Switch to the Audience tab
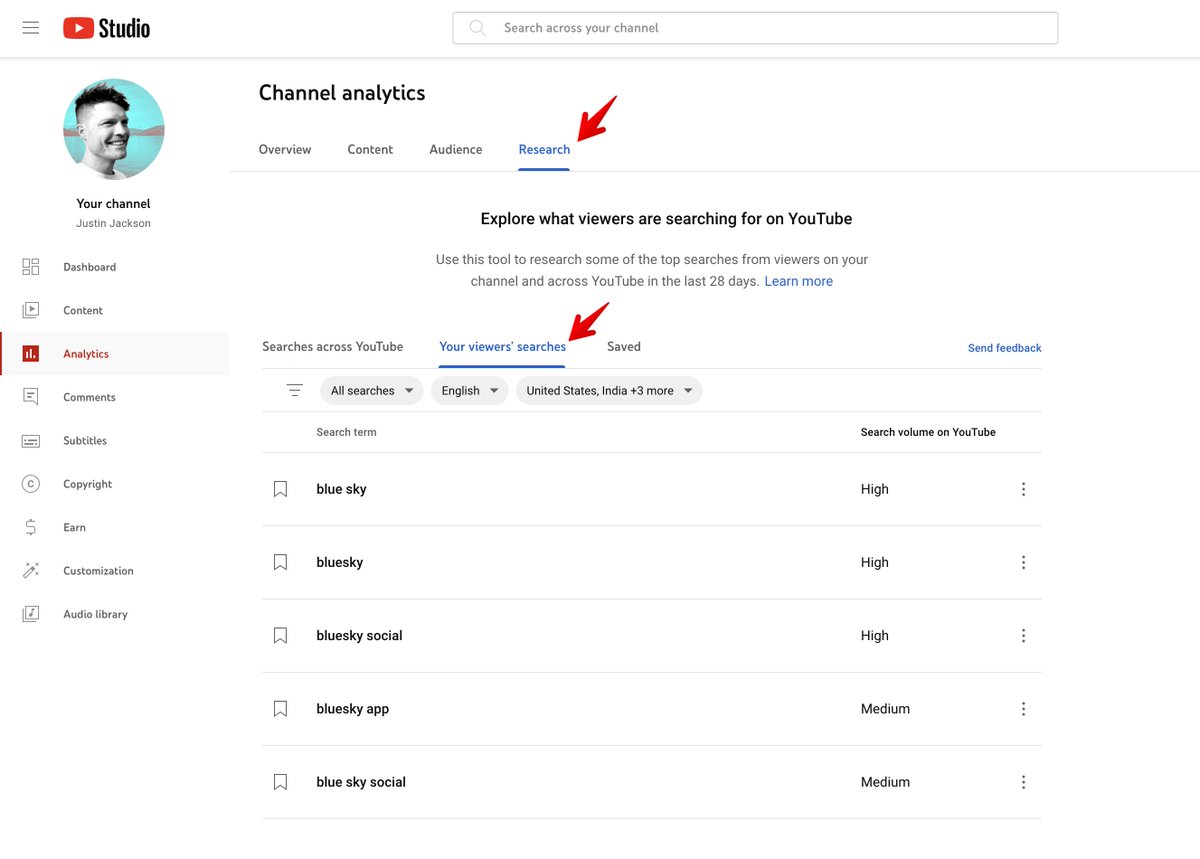 click(x=455, y=150)
